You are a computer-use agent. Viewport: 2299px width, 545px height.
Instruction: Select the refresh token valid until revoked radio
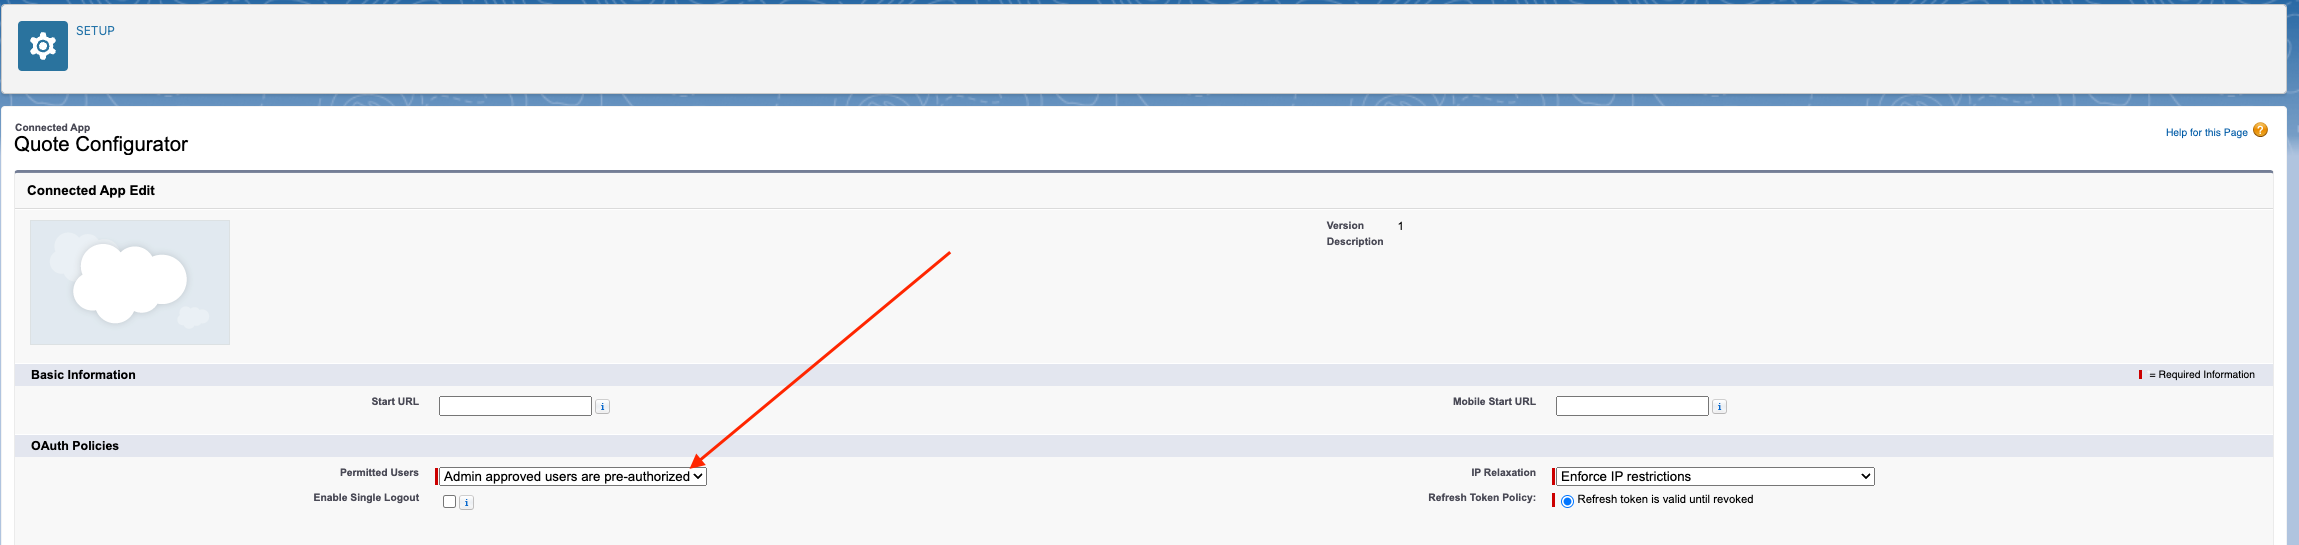pos(1567,501)
